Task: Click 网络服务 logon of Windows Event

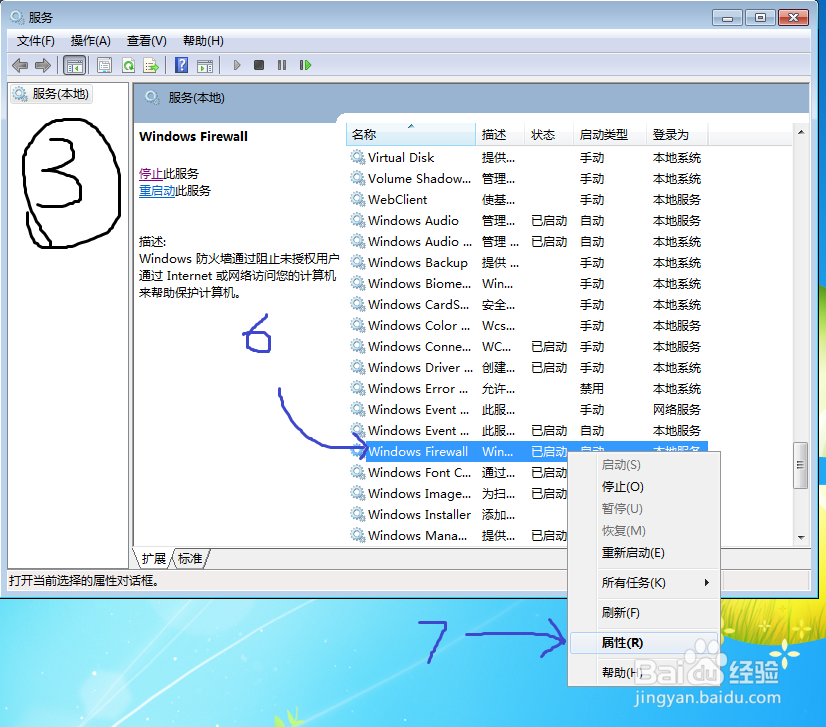Action: pos(677,409)
